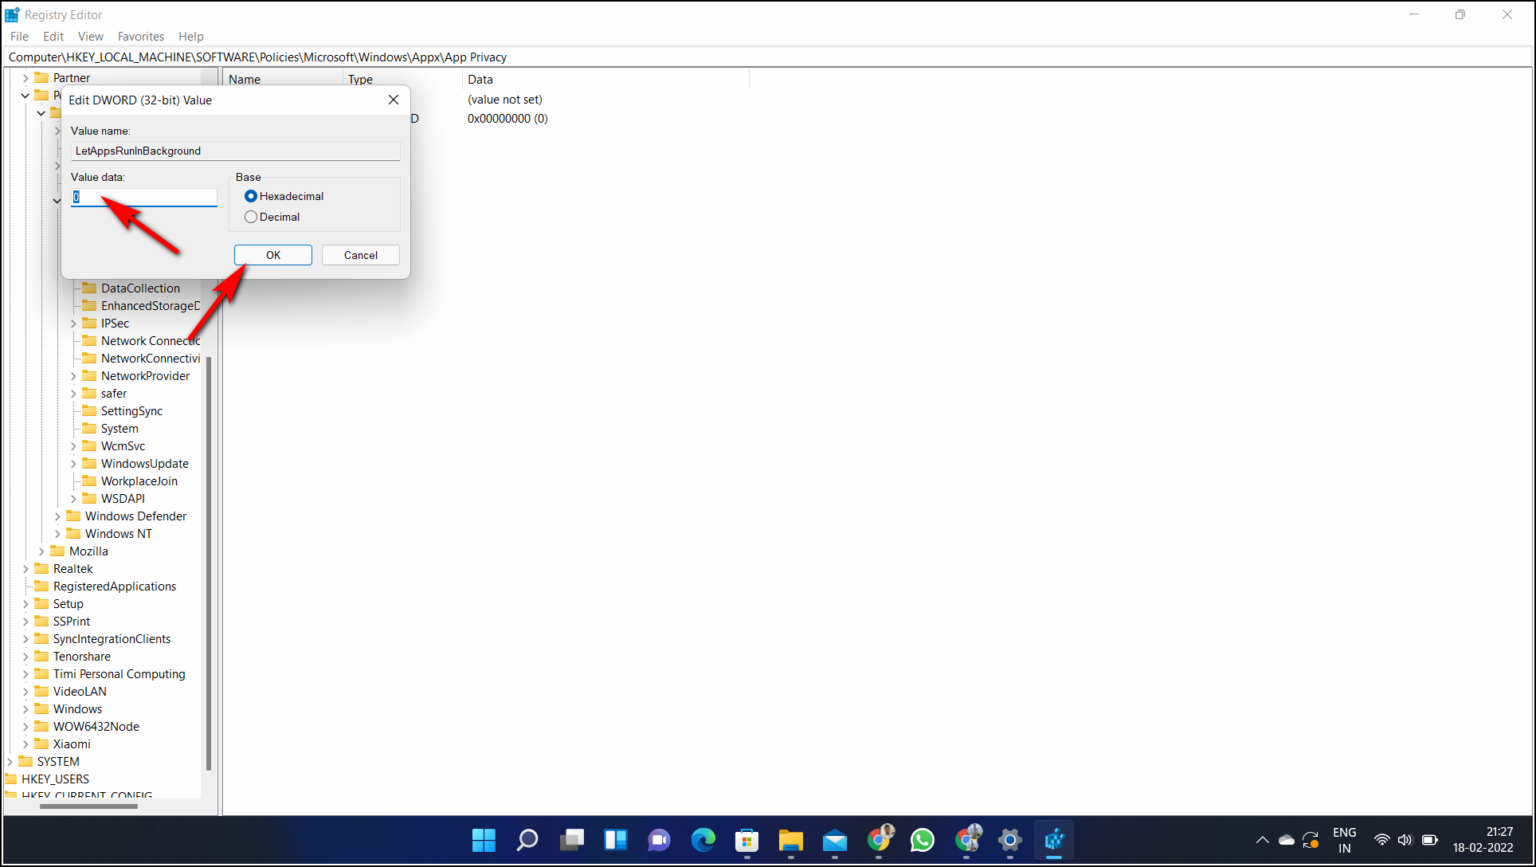Expand the Mozilla registry key

40,551
